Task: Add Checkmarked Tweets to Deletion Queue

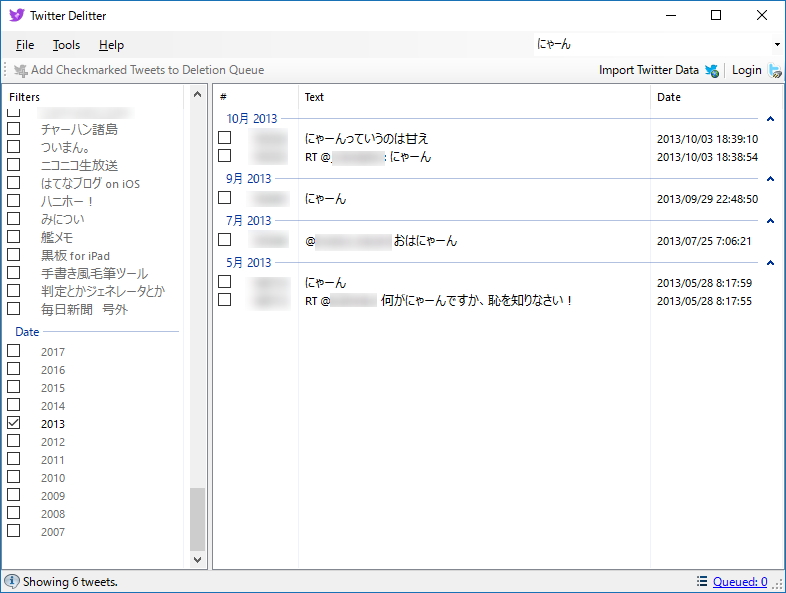Action: [139, 70]
